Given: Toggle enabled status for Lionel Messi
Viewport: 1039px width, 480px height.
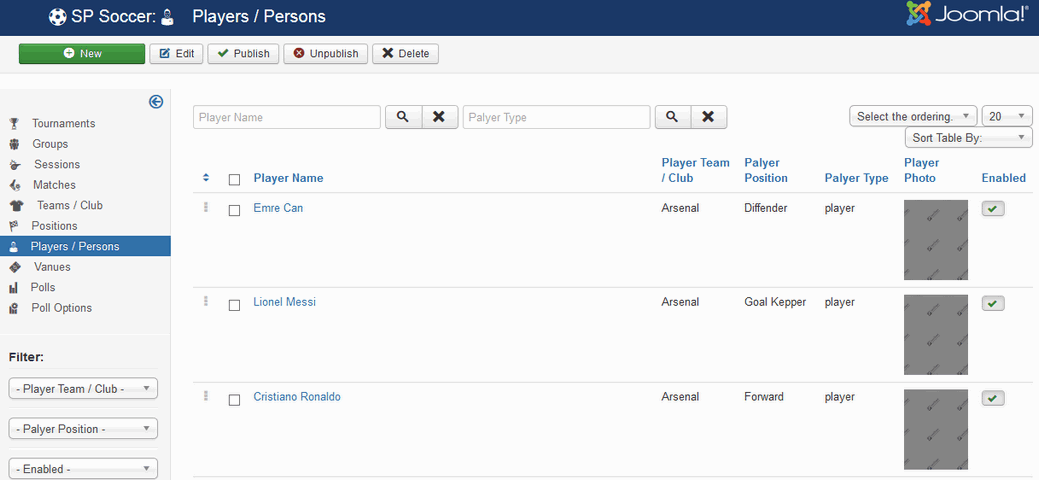Looking at the screenshot, I should click(993, 303).
